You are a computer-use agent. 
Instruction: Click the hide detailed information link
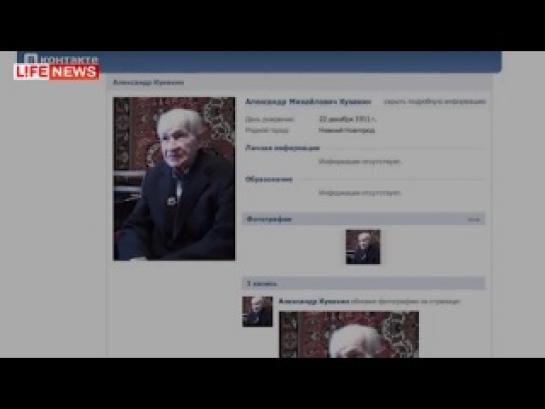tap(435, 101)
